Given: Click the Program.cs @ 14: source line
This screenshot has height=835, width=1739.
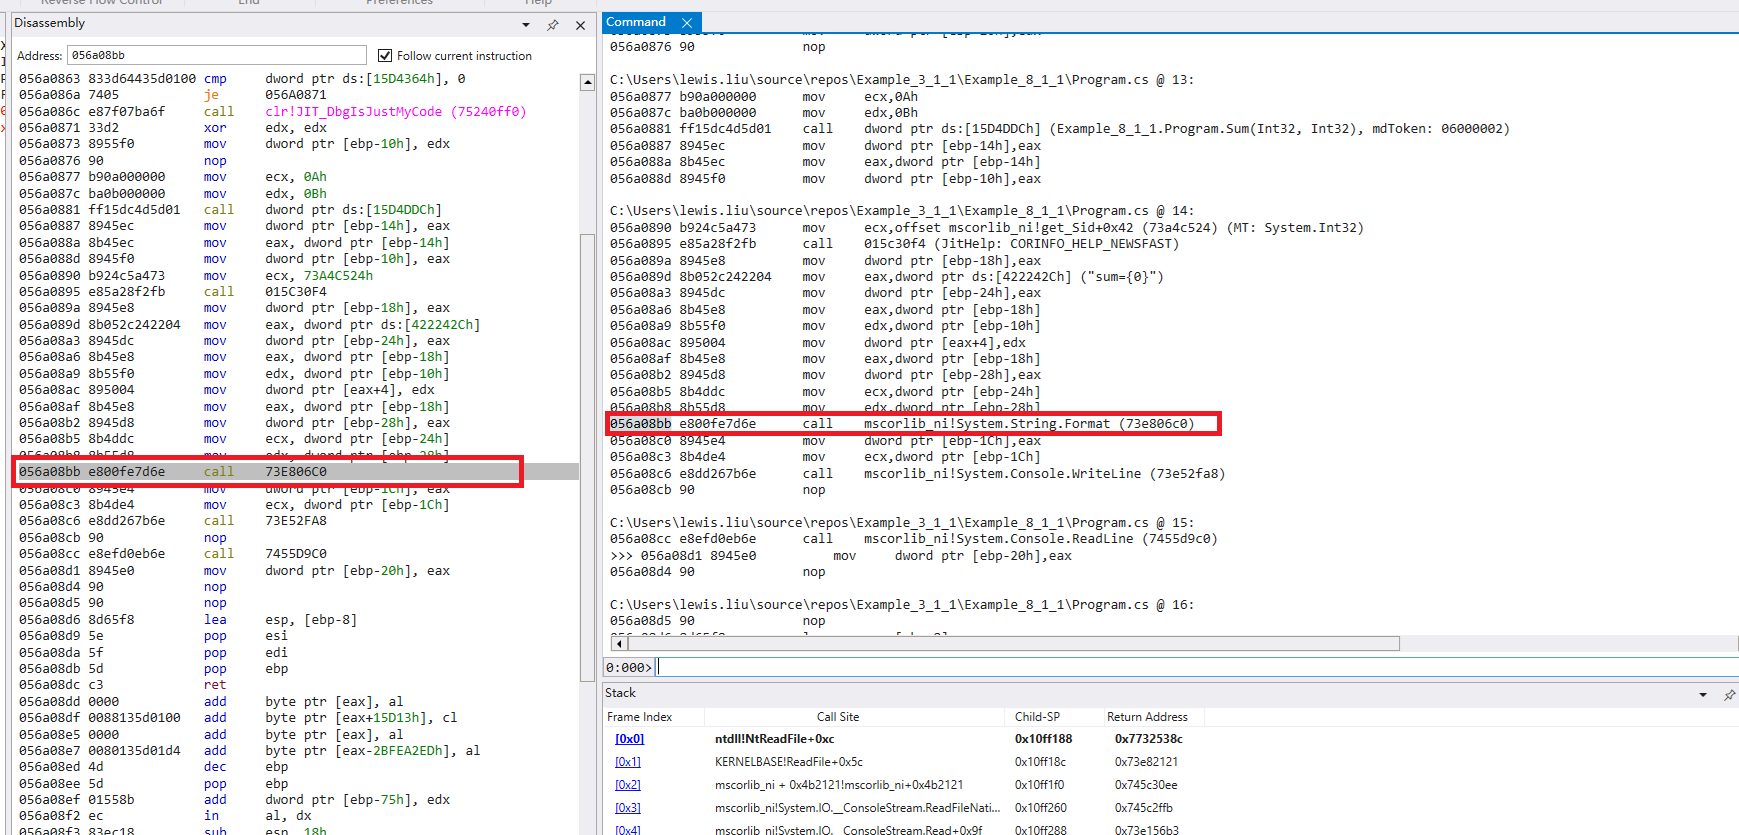Looking at the screenshot, I should 902,211.
